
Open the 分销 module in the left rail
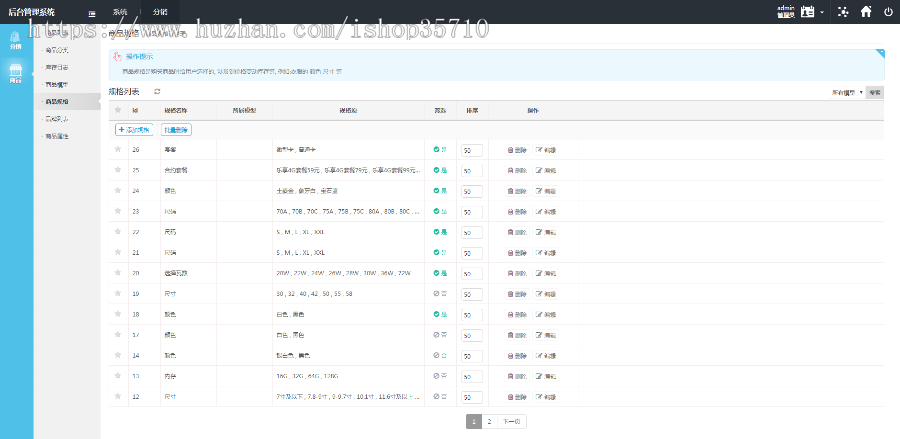(x=15, y=40)
